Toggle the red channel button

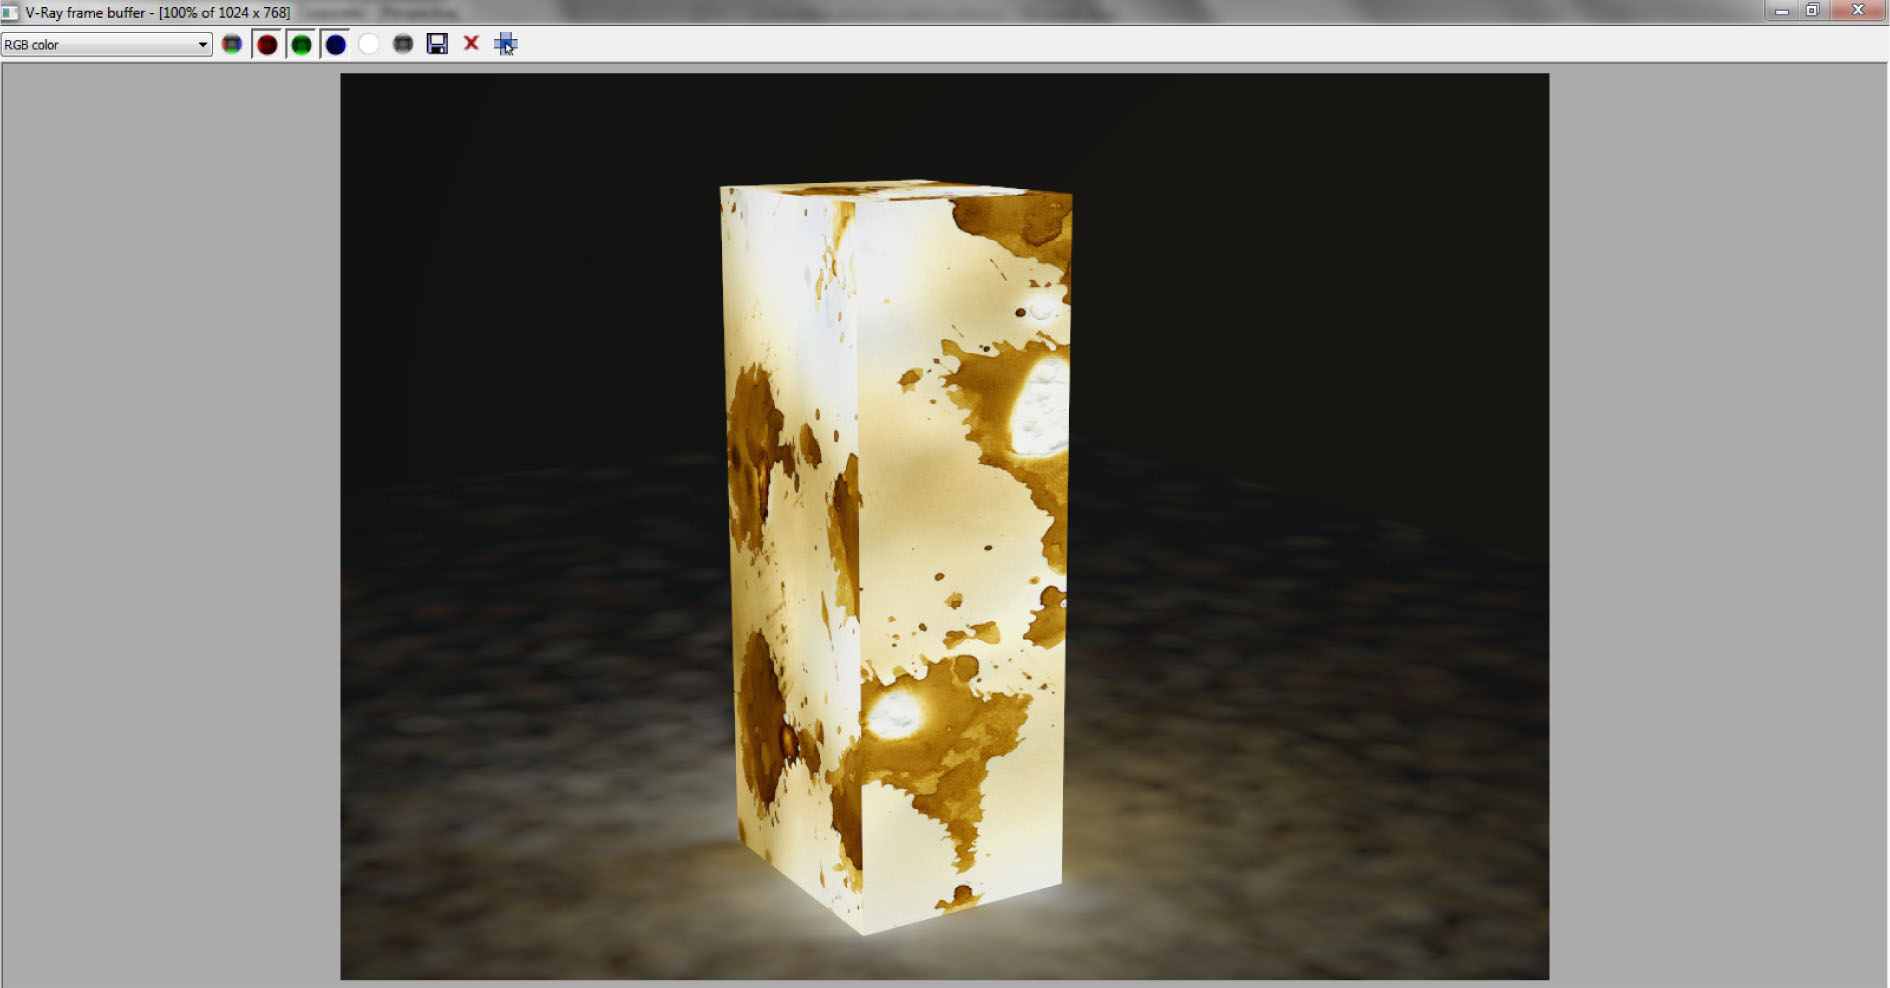(267, 45)
